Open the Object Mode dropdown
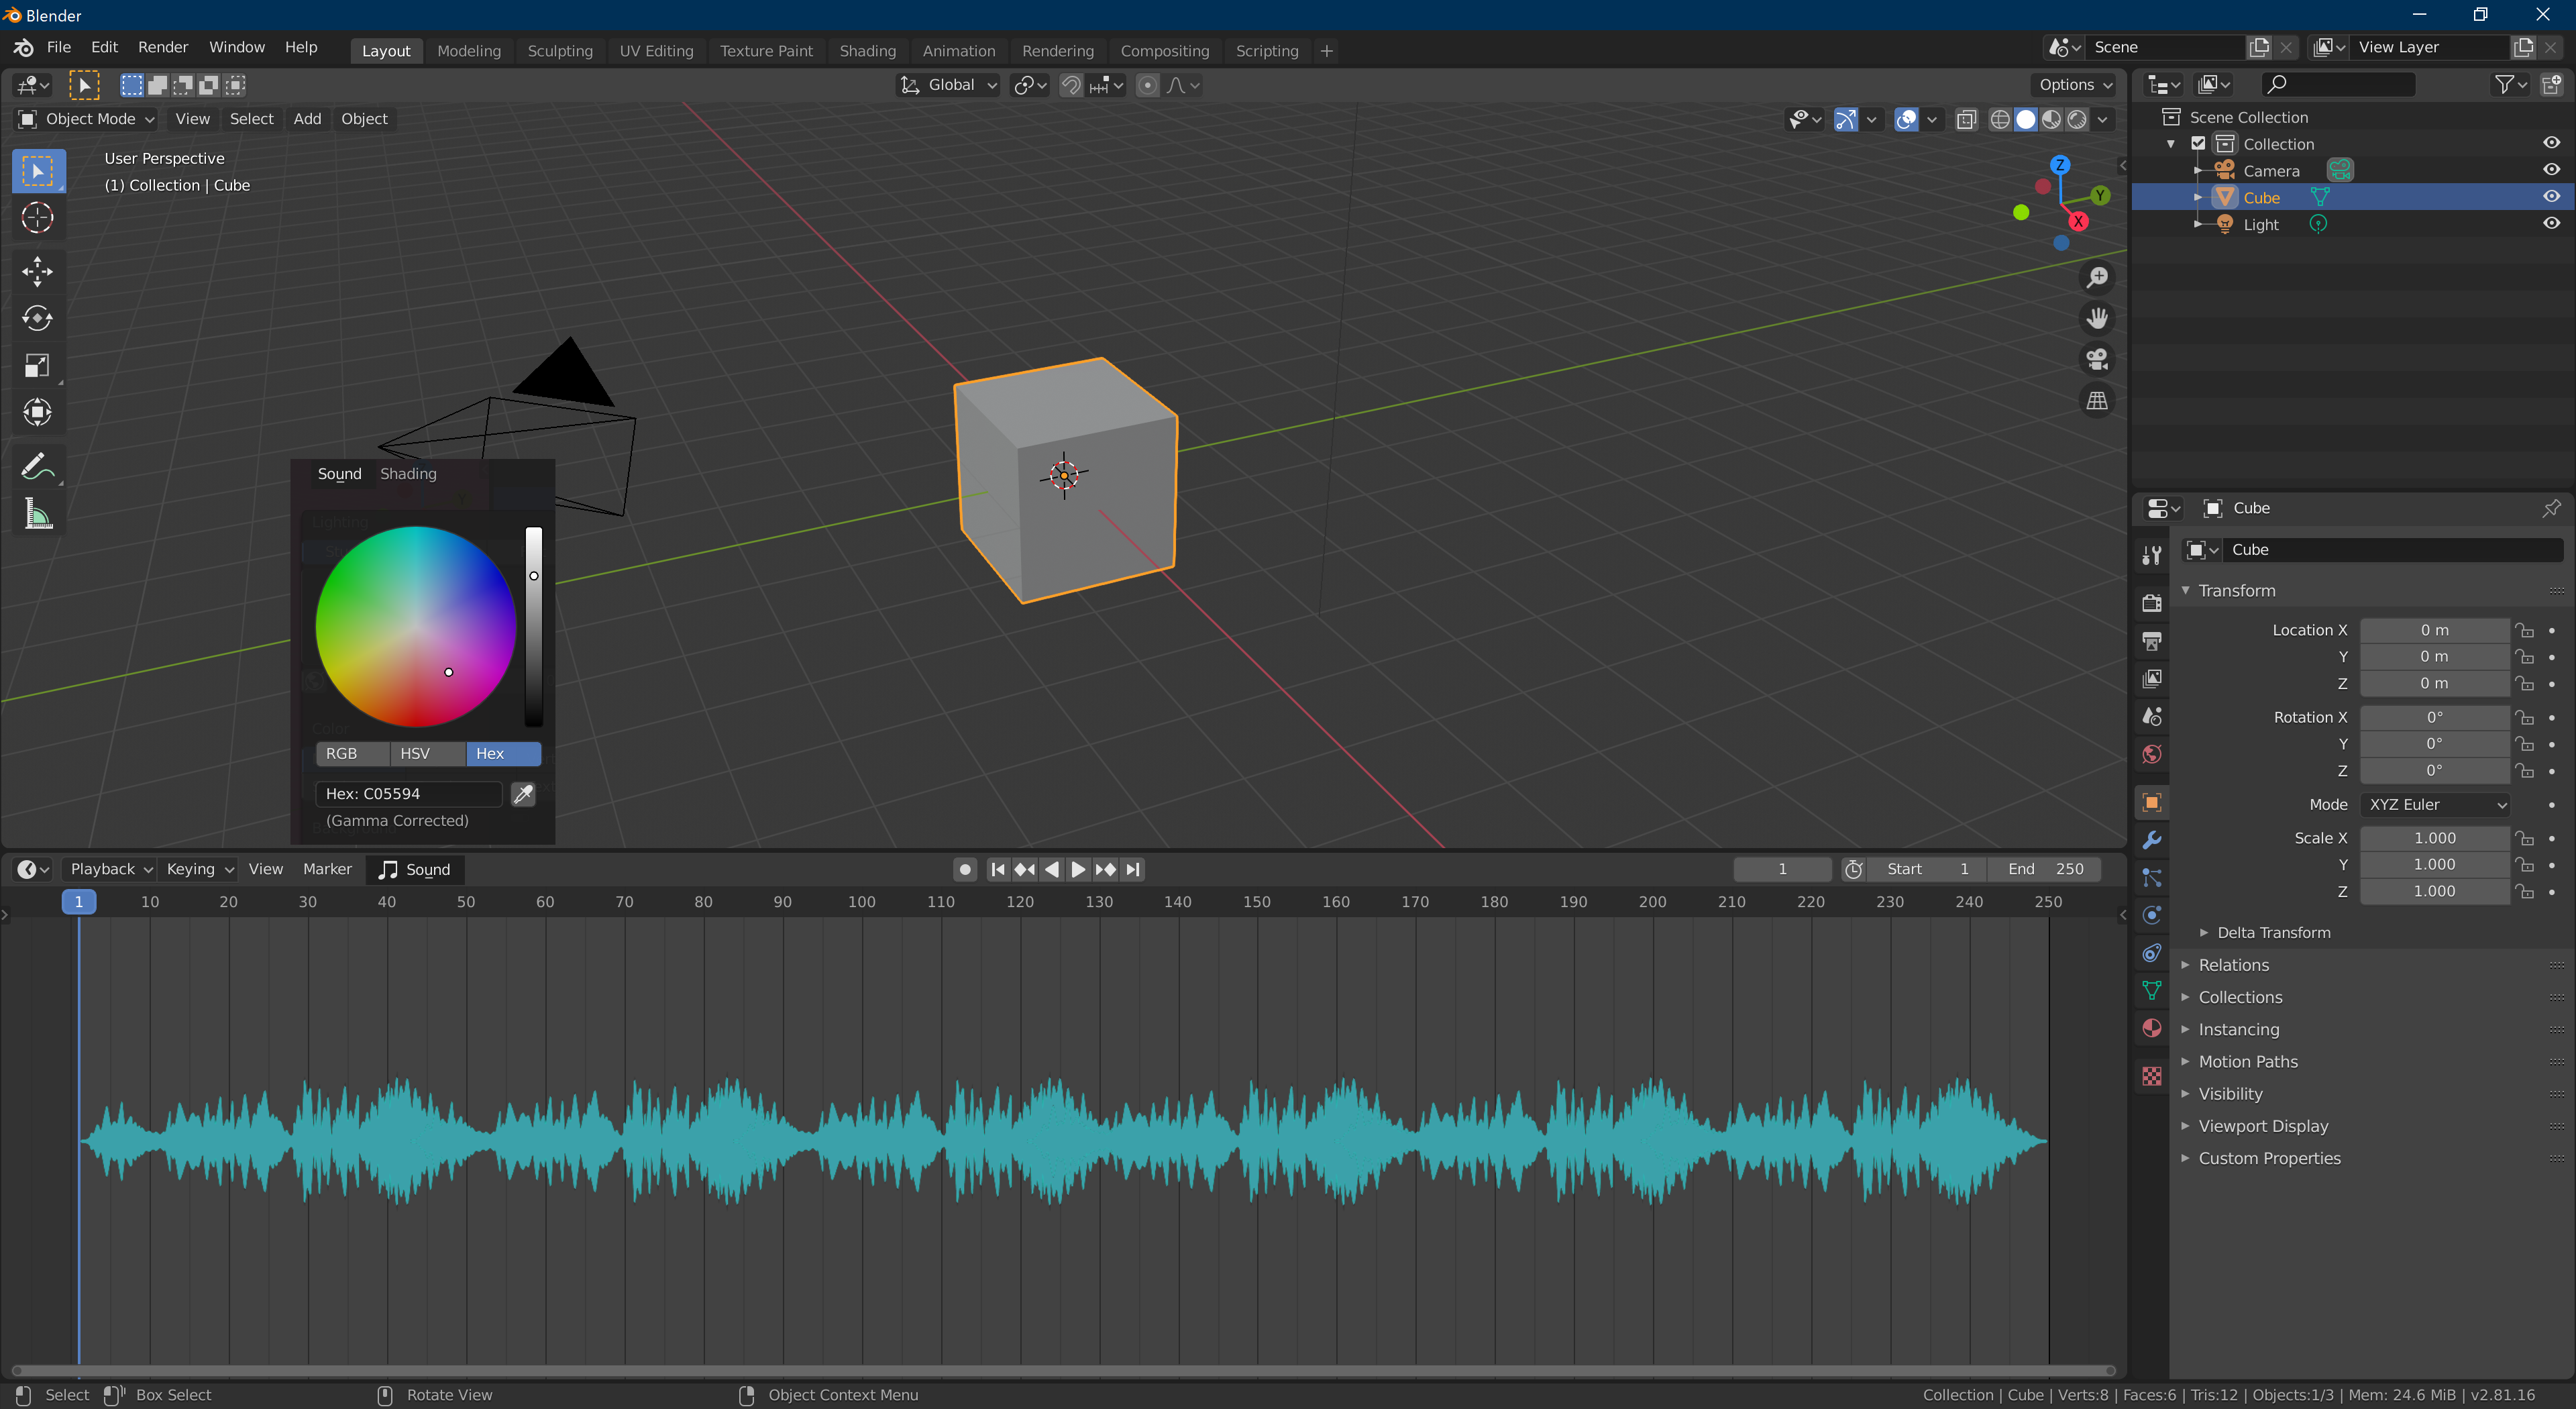This screenshot has width=2576, height=1409. (87, 119)
